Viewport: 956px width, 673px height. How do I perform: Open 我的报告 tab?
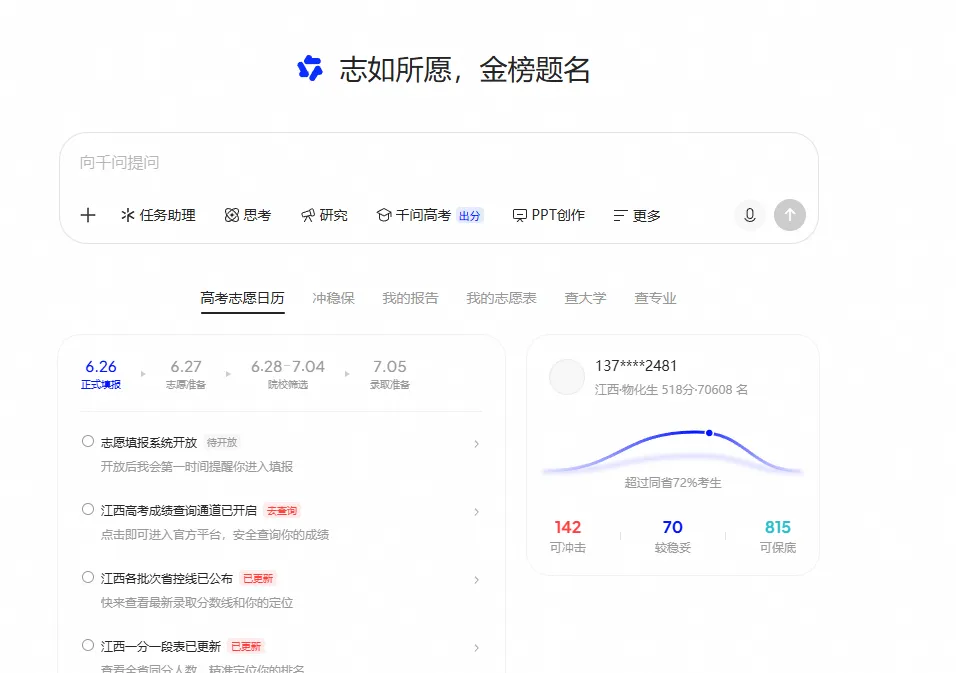[x=410, y=298]
